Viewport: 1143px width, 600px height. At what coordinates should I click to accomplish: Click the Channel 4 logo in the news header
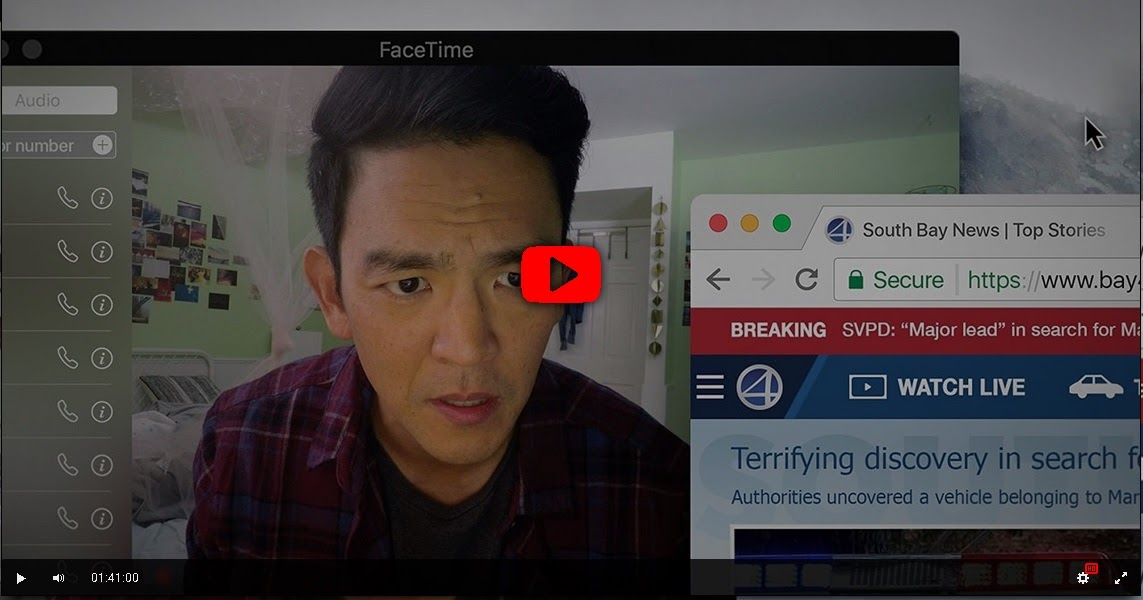pyautogui.click(x=759, y=387)
